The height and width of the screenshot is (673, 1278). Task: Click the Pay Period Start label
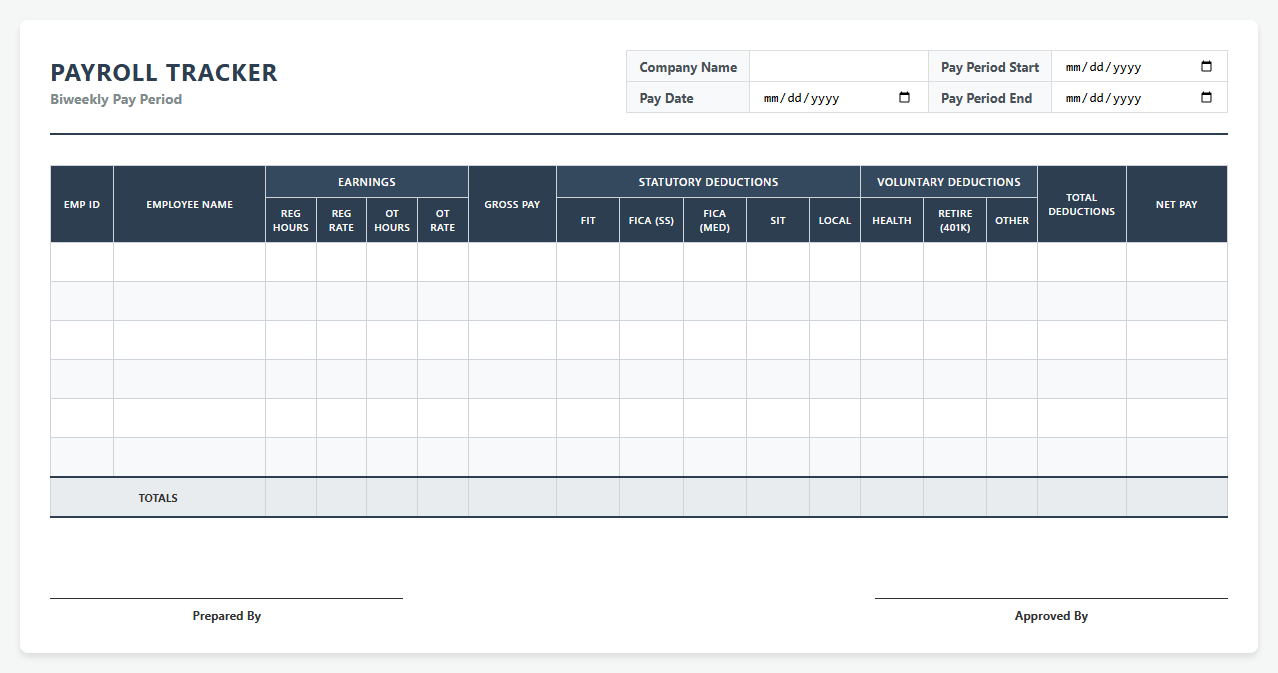990,67
